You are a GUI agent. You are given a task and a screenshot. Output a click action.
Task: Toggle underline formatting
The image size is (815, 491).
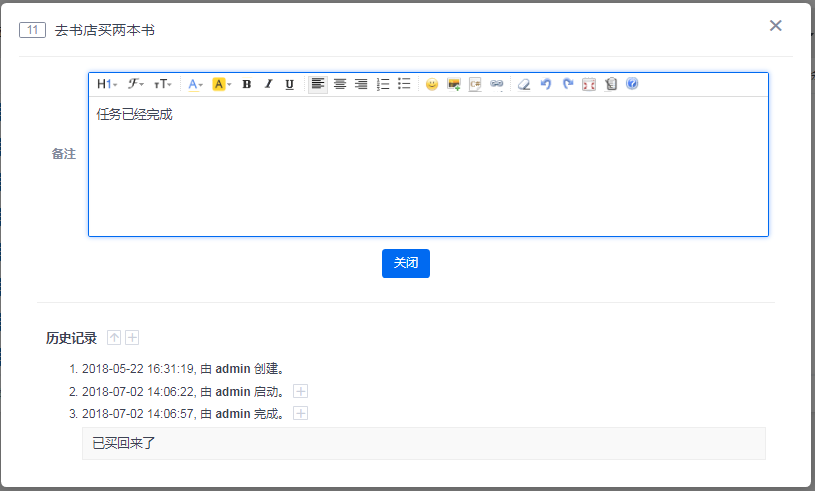tap(290, 84)
